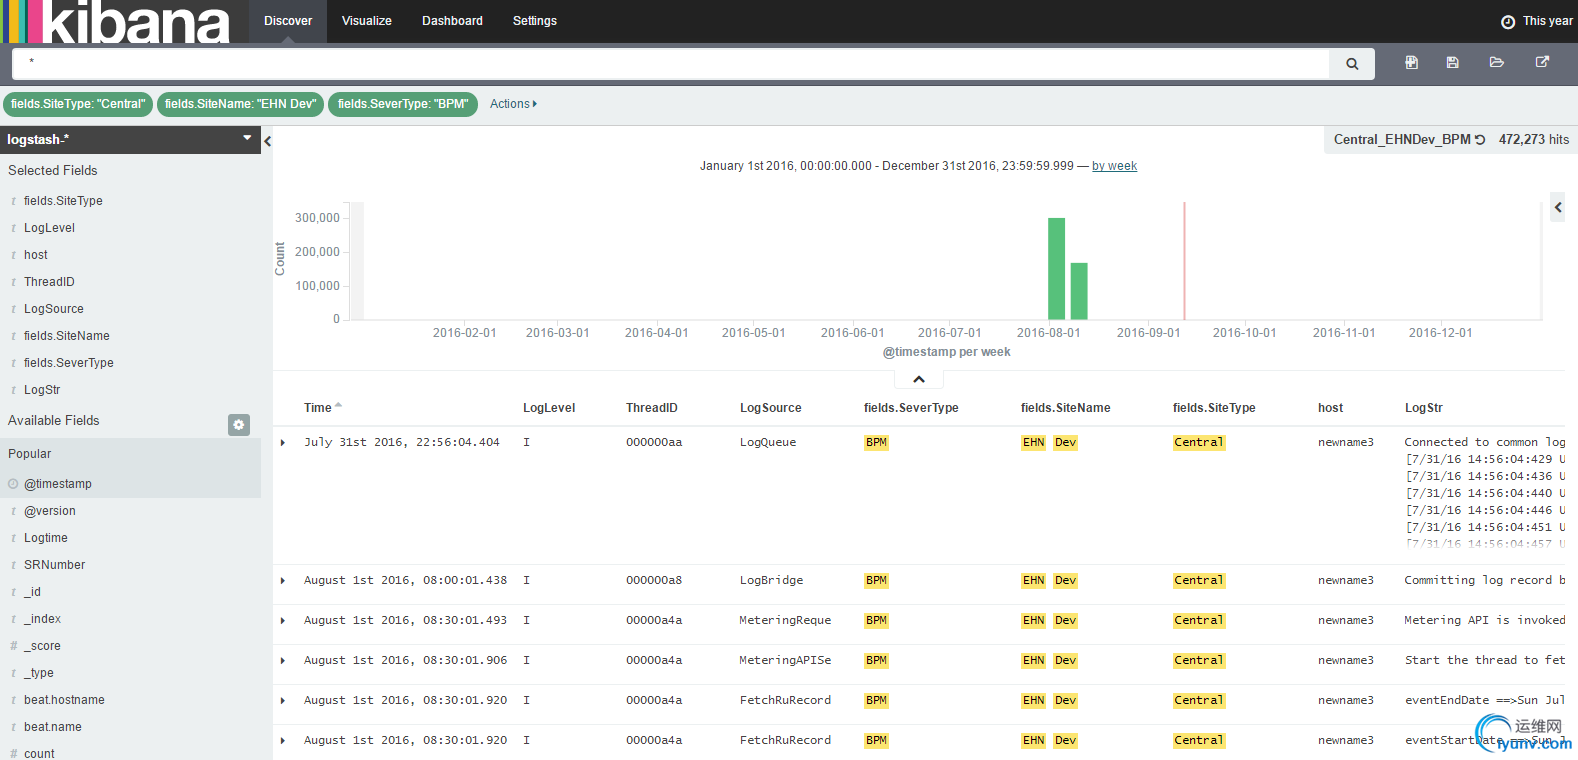Collapse the sidebar with the left chevron
1578x760 pixels.
(268, 142)
